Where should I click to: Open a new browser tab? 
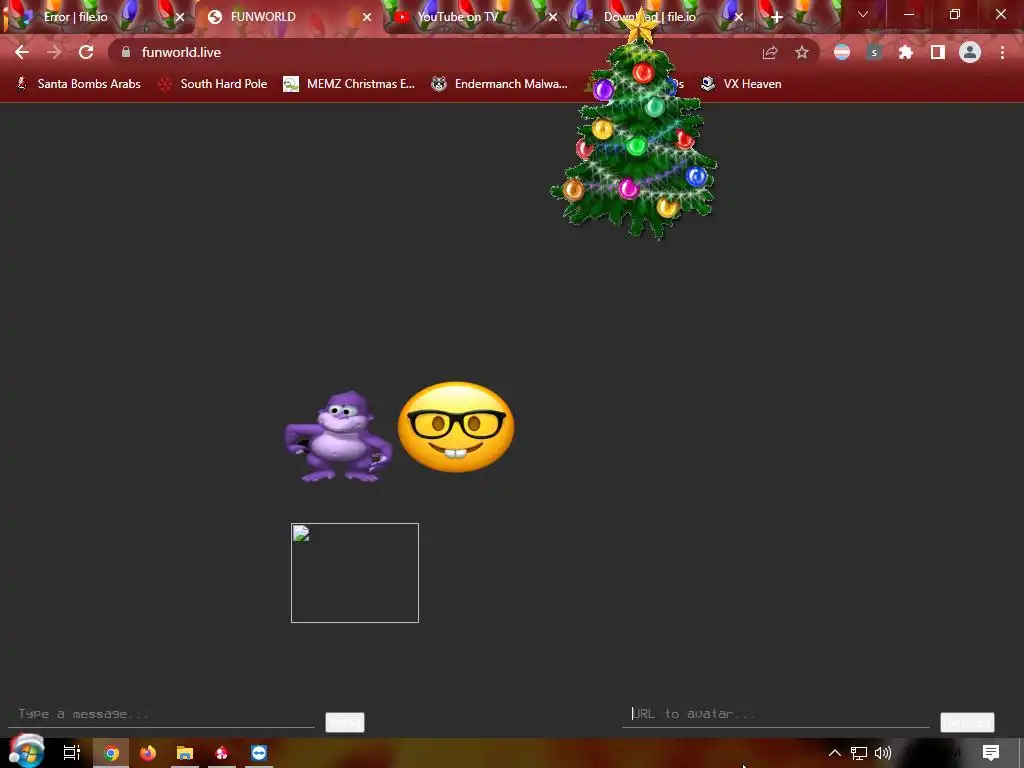776,17
